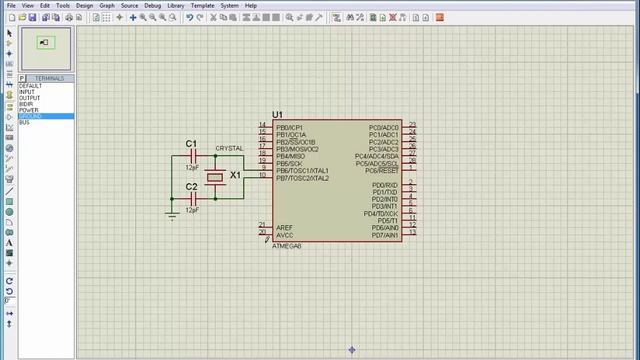Open the packaging tool
640x360 pixels.
[x=309, y=18]
